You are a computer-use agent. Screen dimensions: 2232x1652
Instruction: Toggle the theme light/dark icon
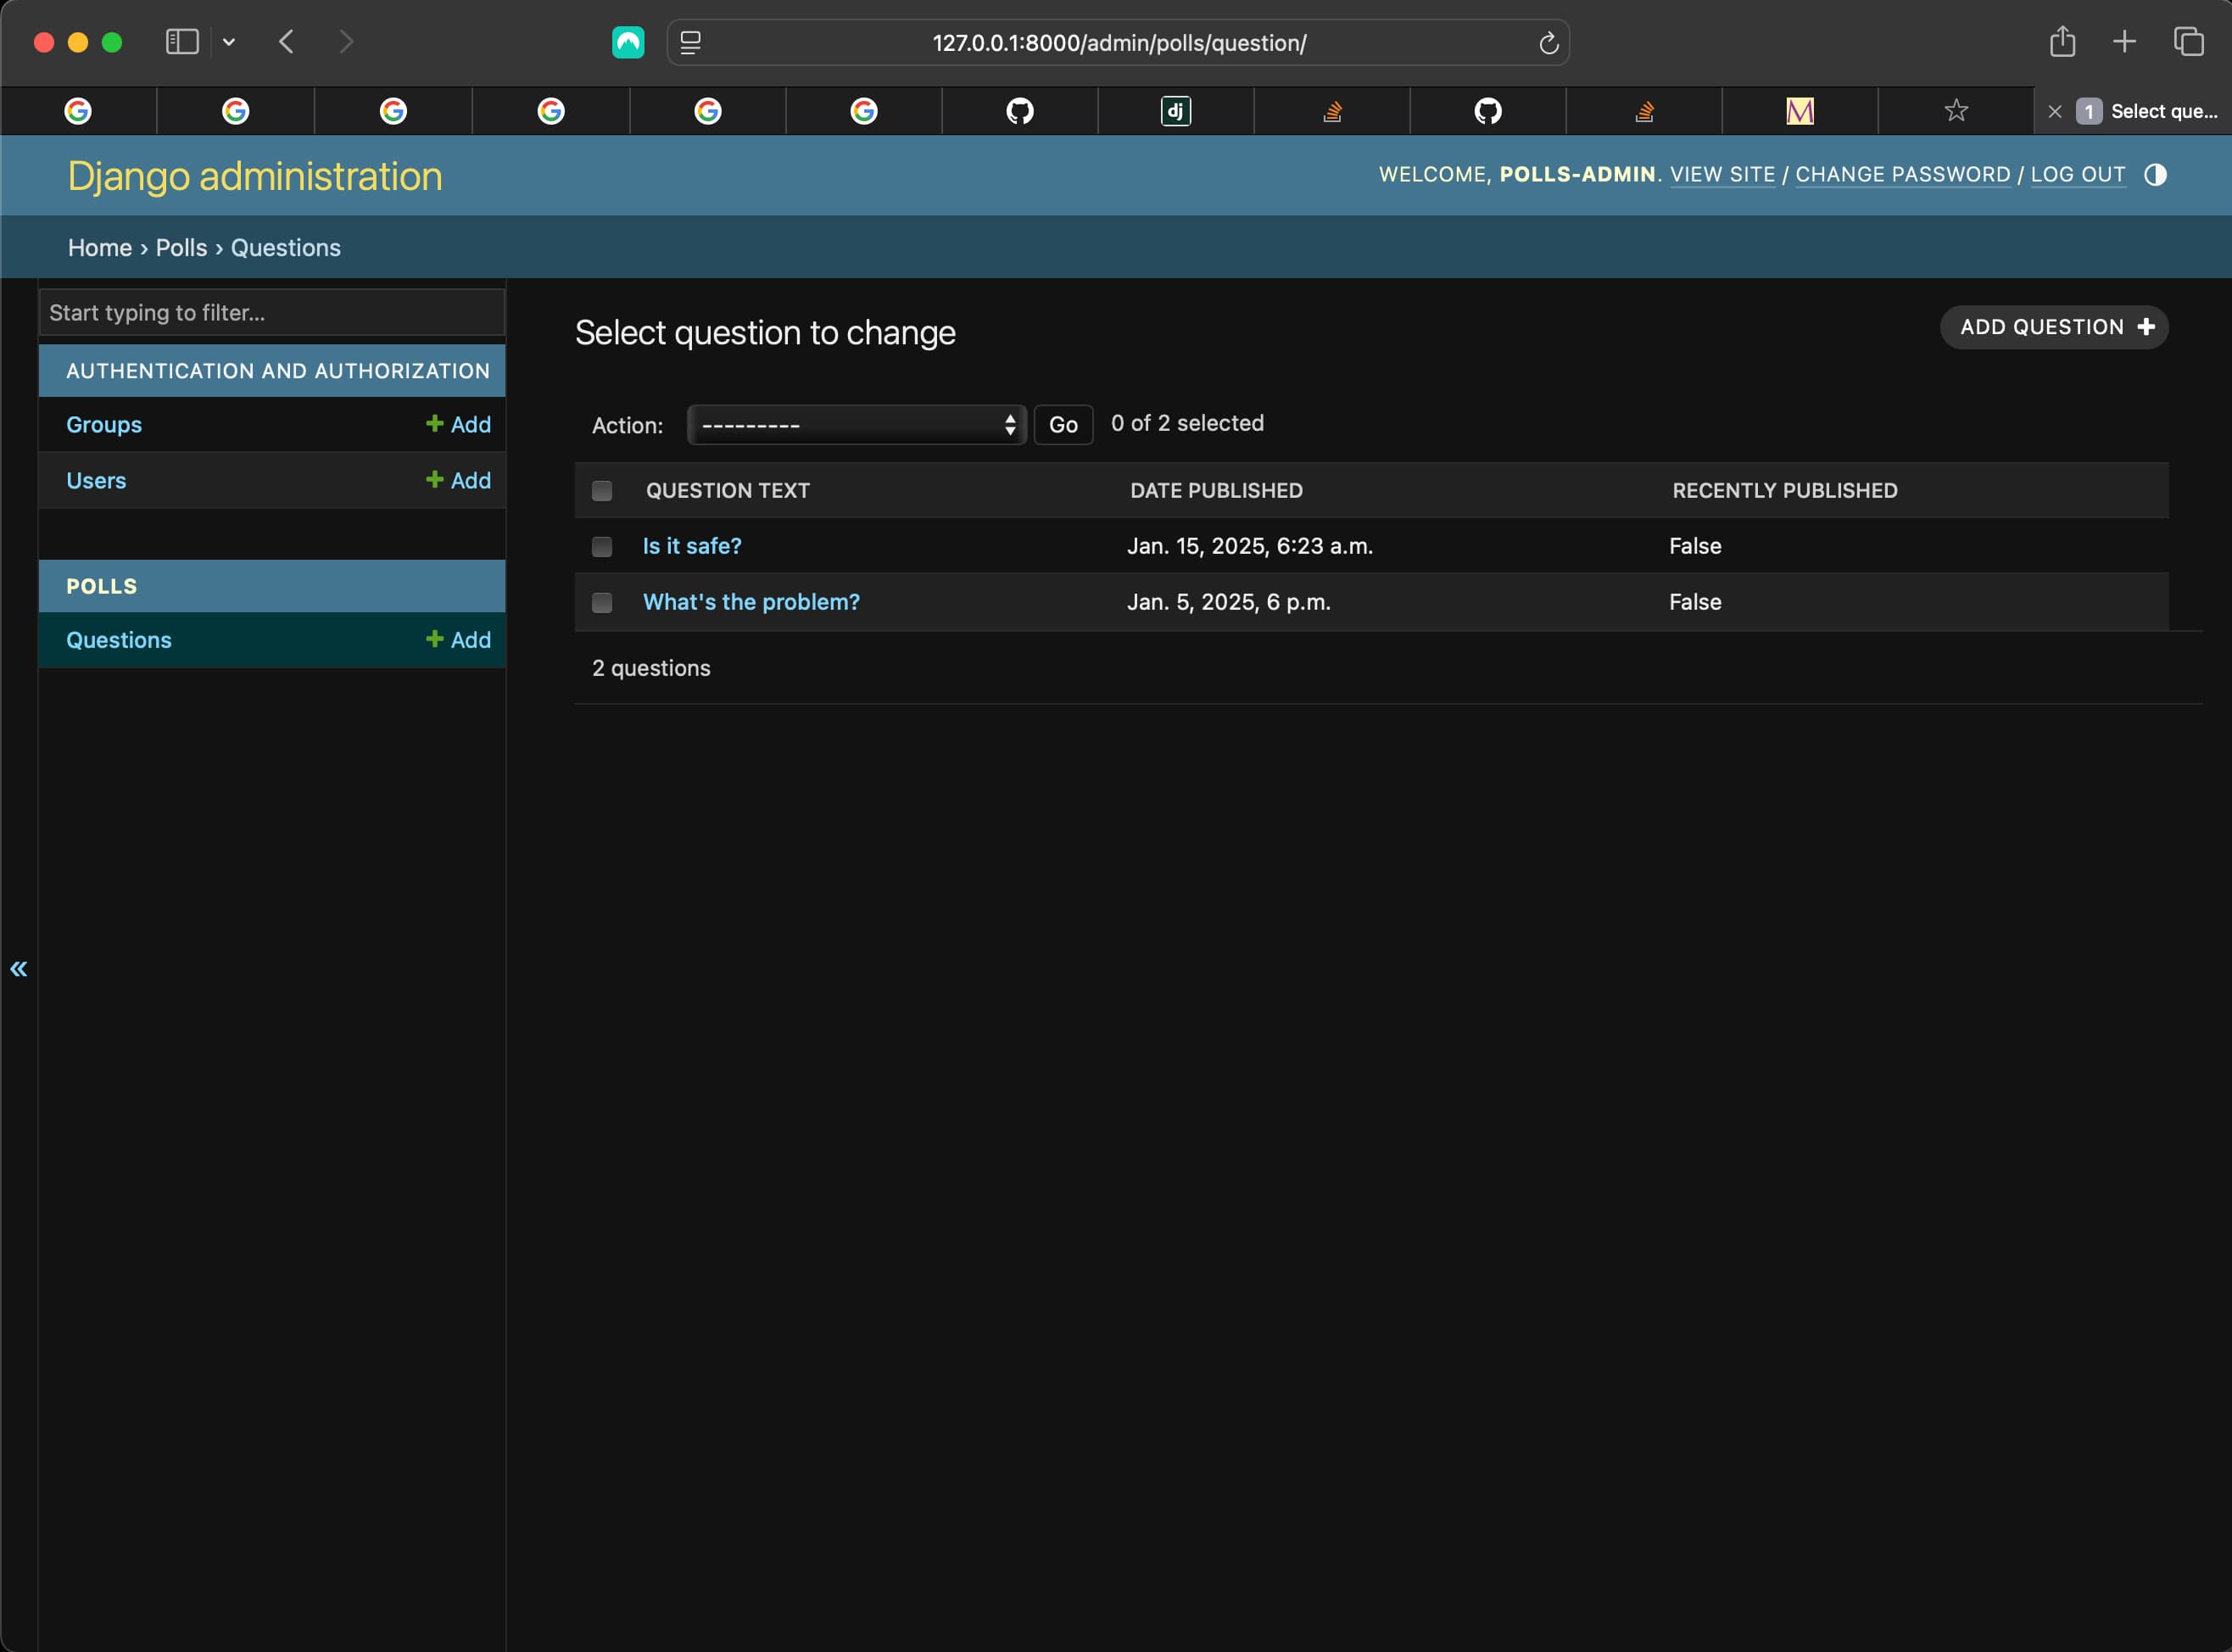click(2155, 175)
